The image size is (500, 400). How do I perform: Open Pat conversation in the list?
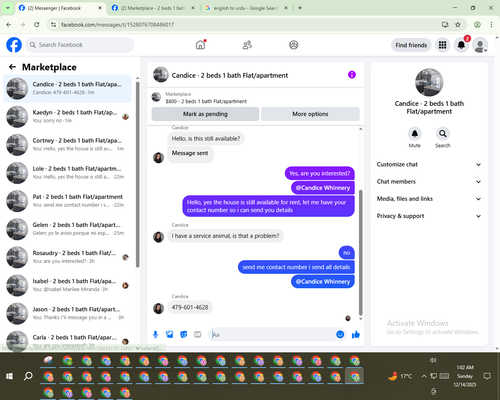click(67, 201)
